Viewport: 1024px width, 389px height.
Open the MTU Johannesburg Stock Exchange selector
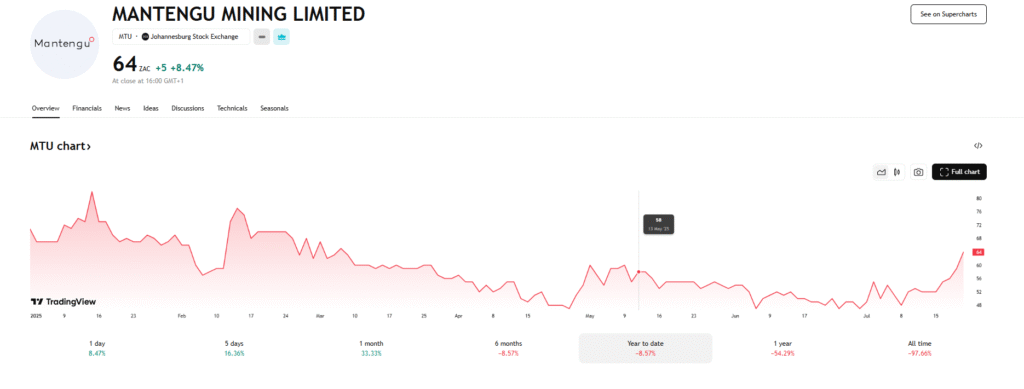(x=181, y=37)
